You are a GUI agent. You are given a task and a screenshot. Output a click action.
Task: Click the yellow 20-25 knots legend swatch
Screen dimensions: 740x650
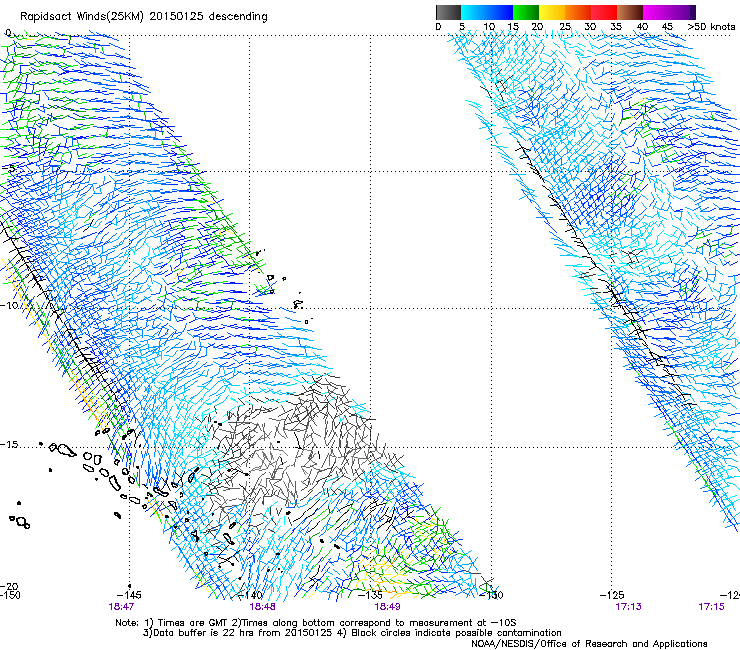552,12
